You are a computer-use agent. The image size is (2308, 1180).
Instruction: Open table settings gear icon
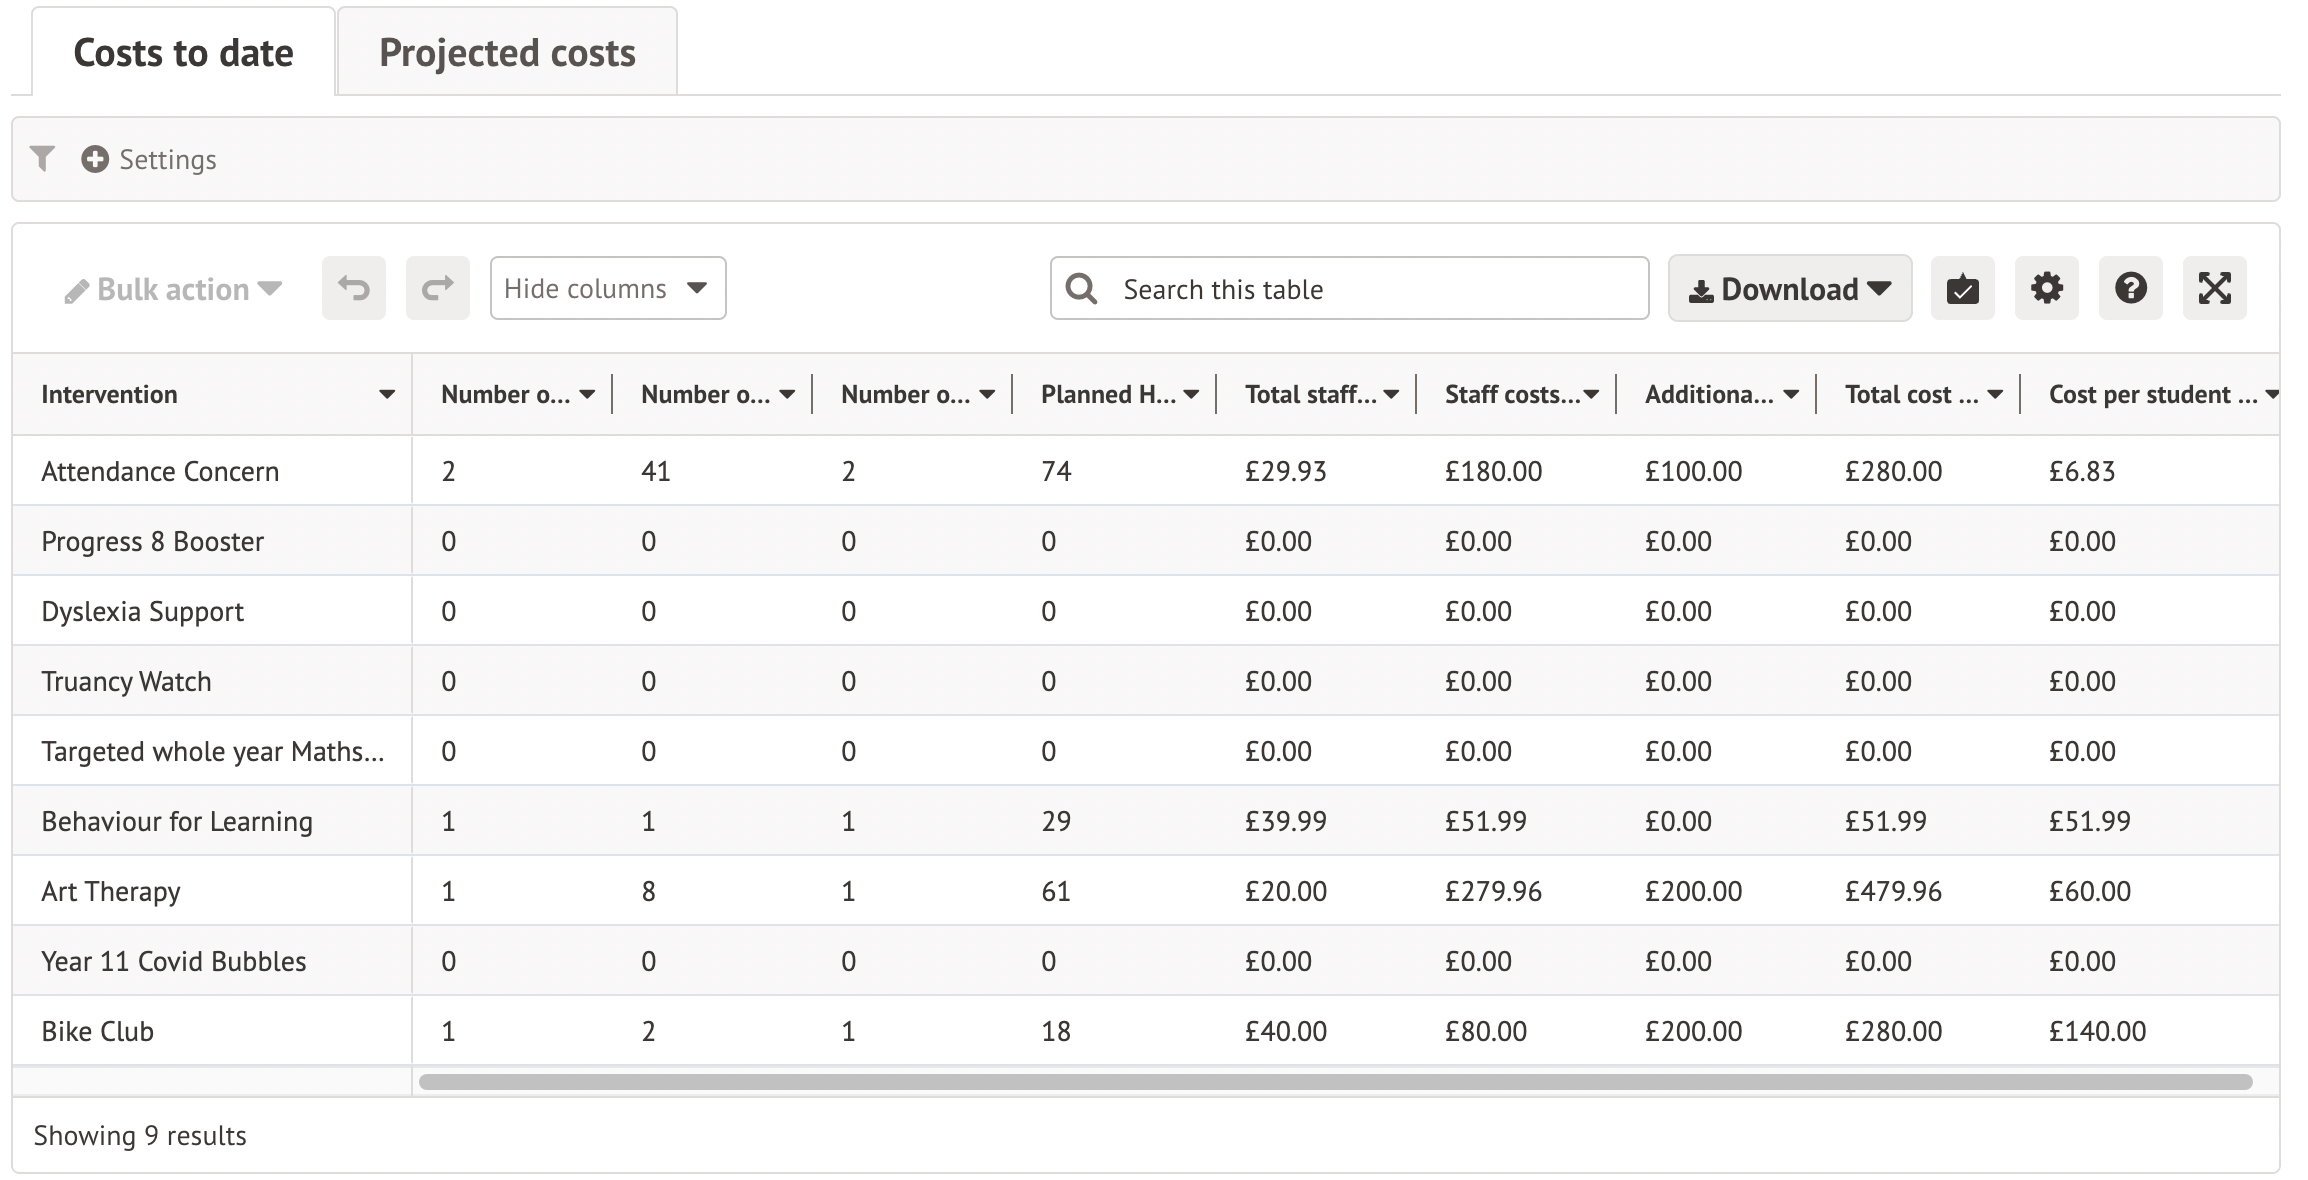(2046, 289)
